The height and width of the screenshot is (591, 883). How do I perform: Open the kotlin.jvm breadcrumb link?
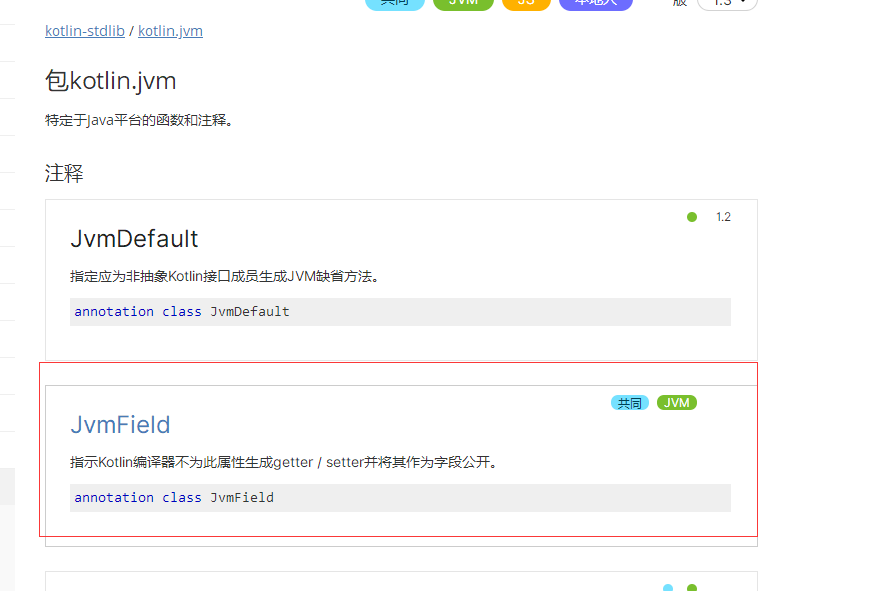[170, 31]
